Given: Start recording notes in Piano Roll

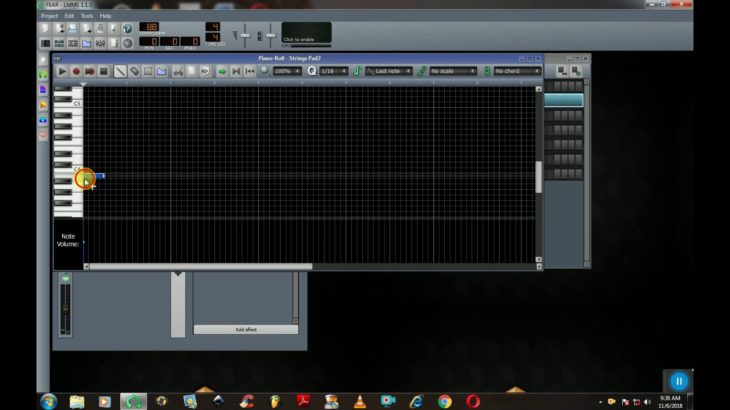Looking at the screenshot, I should tap(76, 71).
